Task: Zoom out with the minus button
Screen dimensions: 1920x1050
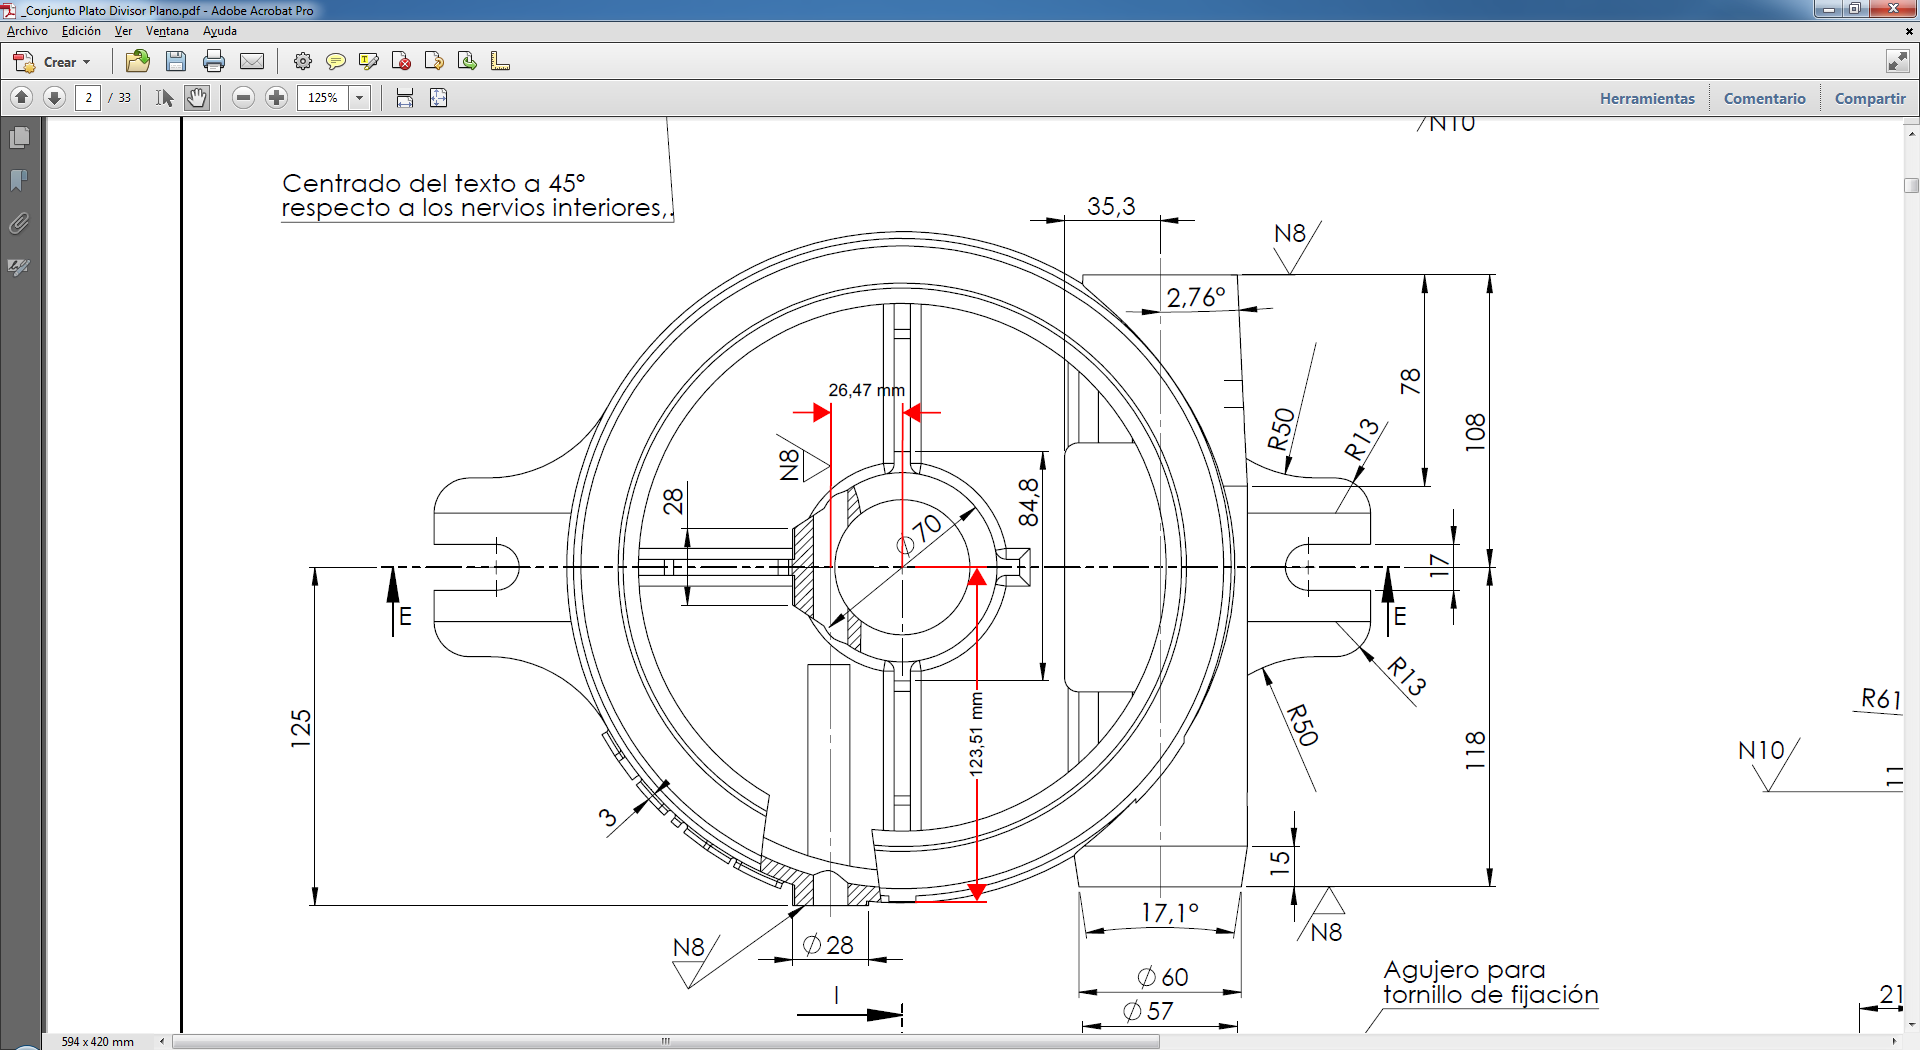Action: 243,98
